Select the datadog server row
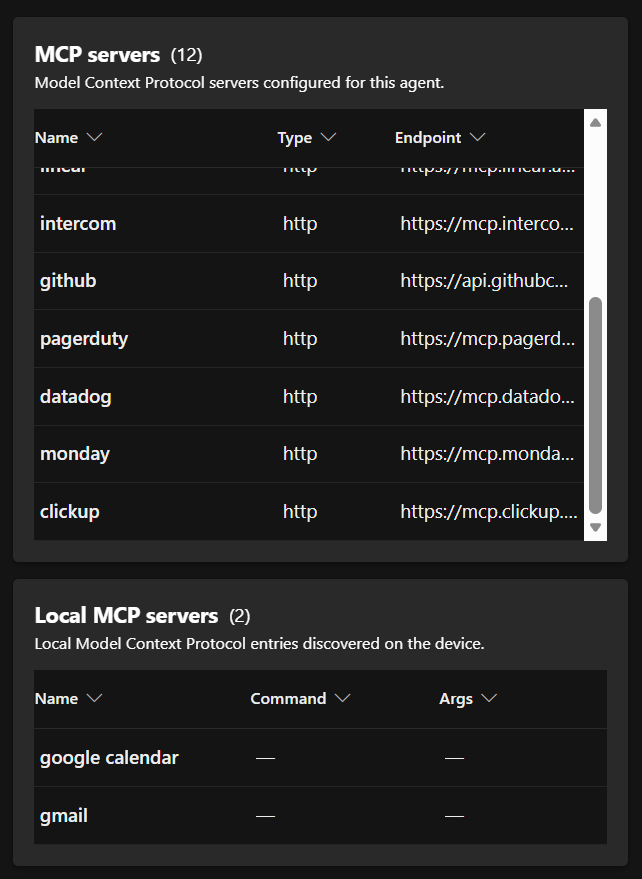 (308, 397)
